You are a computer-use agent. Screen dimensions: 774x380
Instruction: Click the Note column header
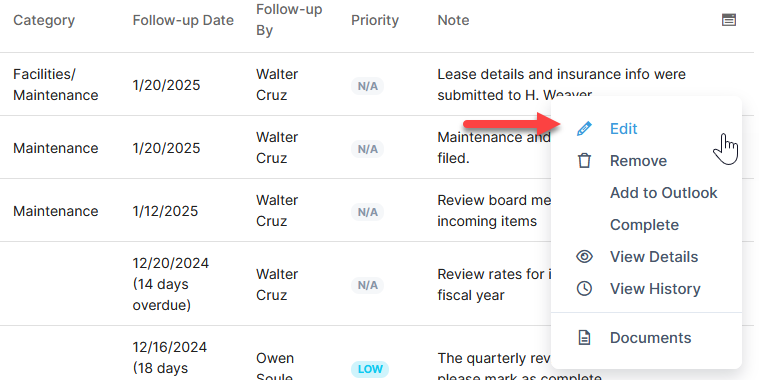click(453, 20)
